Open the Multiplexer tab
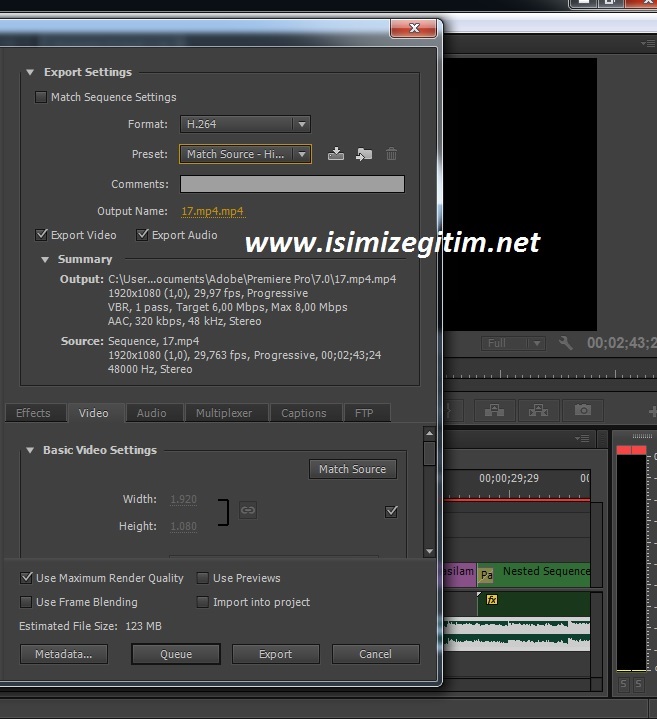 [224, 413]
